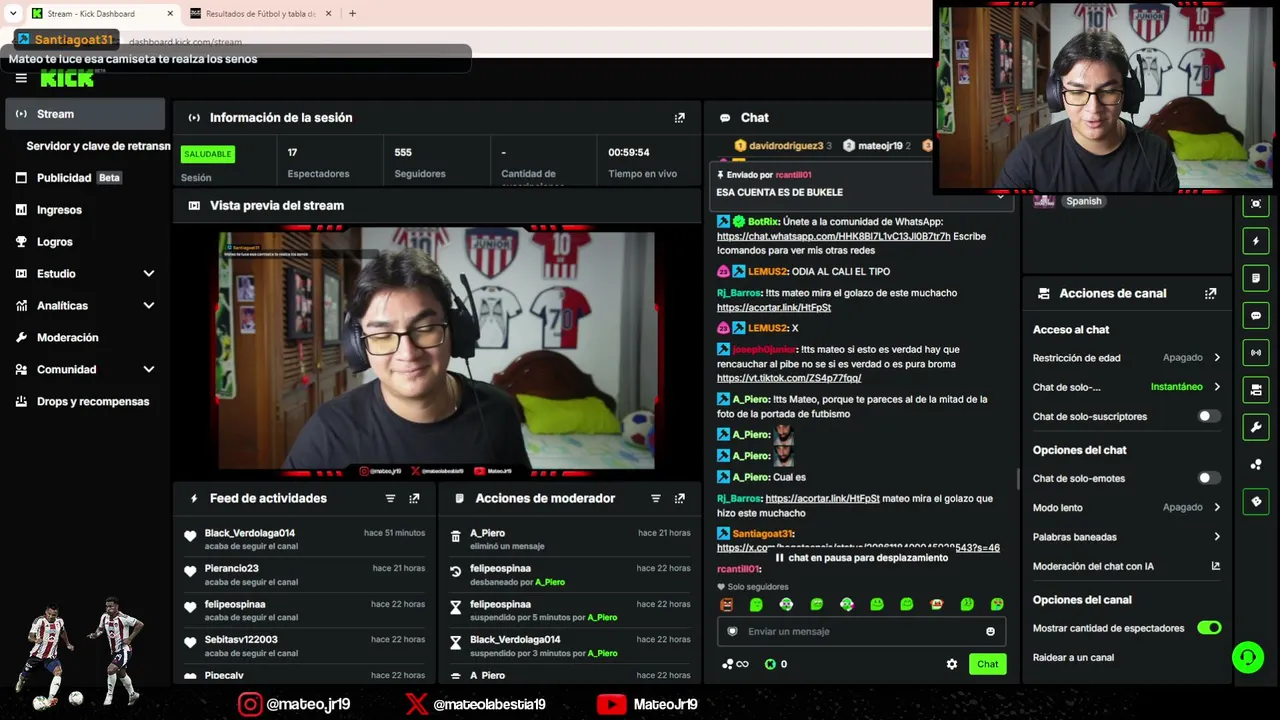The image size is (1280, 720).
Task: Open Publicidad Beta in the sidebar
Action: 86,178
